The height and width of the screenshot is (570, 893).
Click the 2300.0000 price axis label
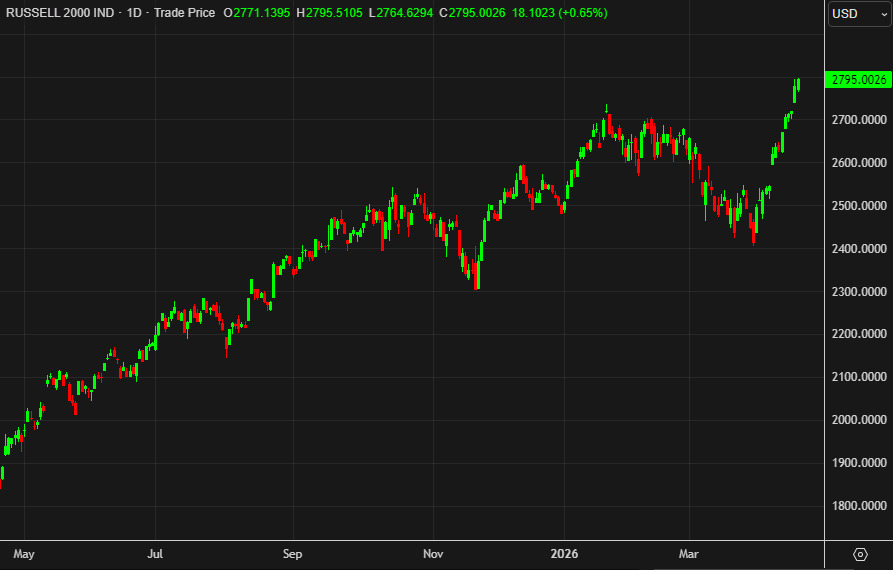[x=859, y=292]
